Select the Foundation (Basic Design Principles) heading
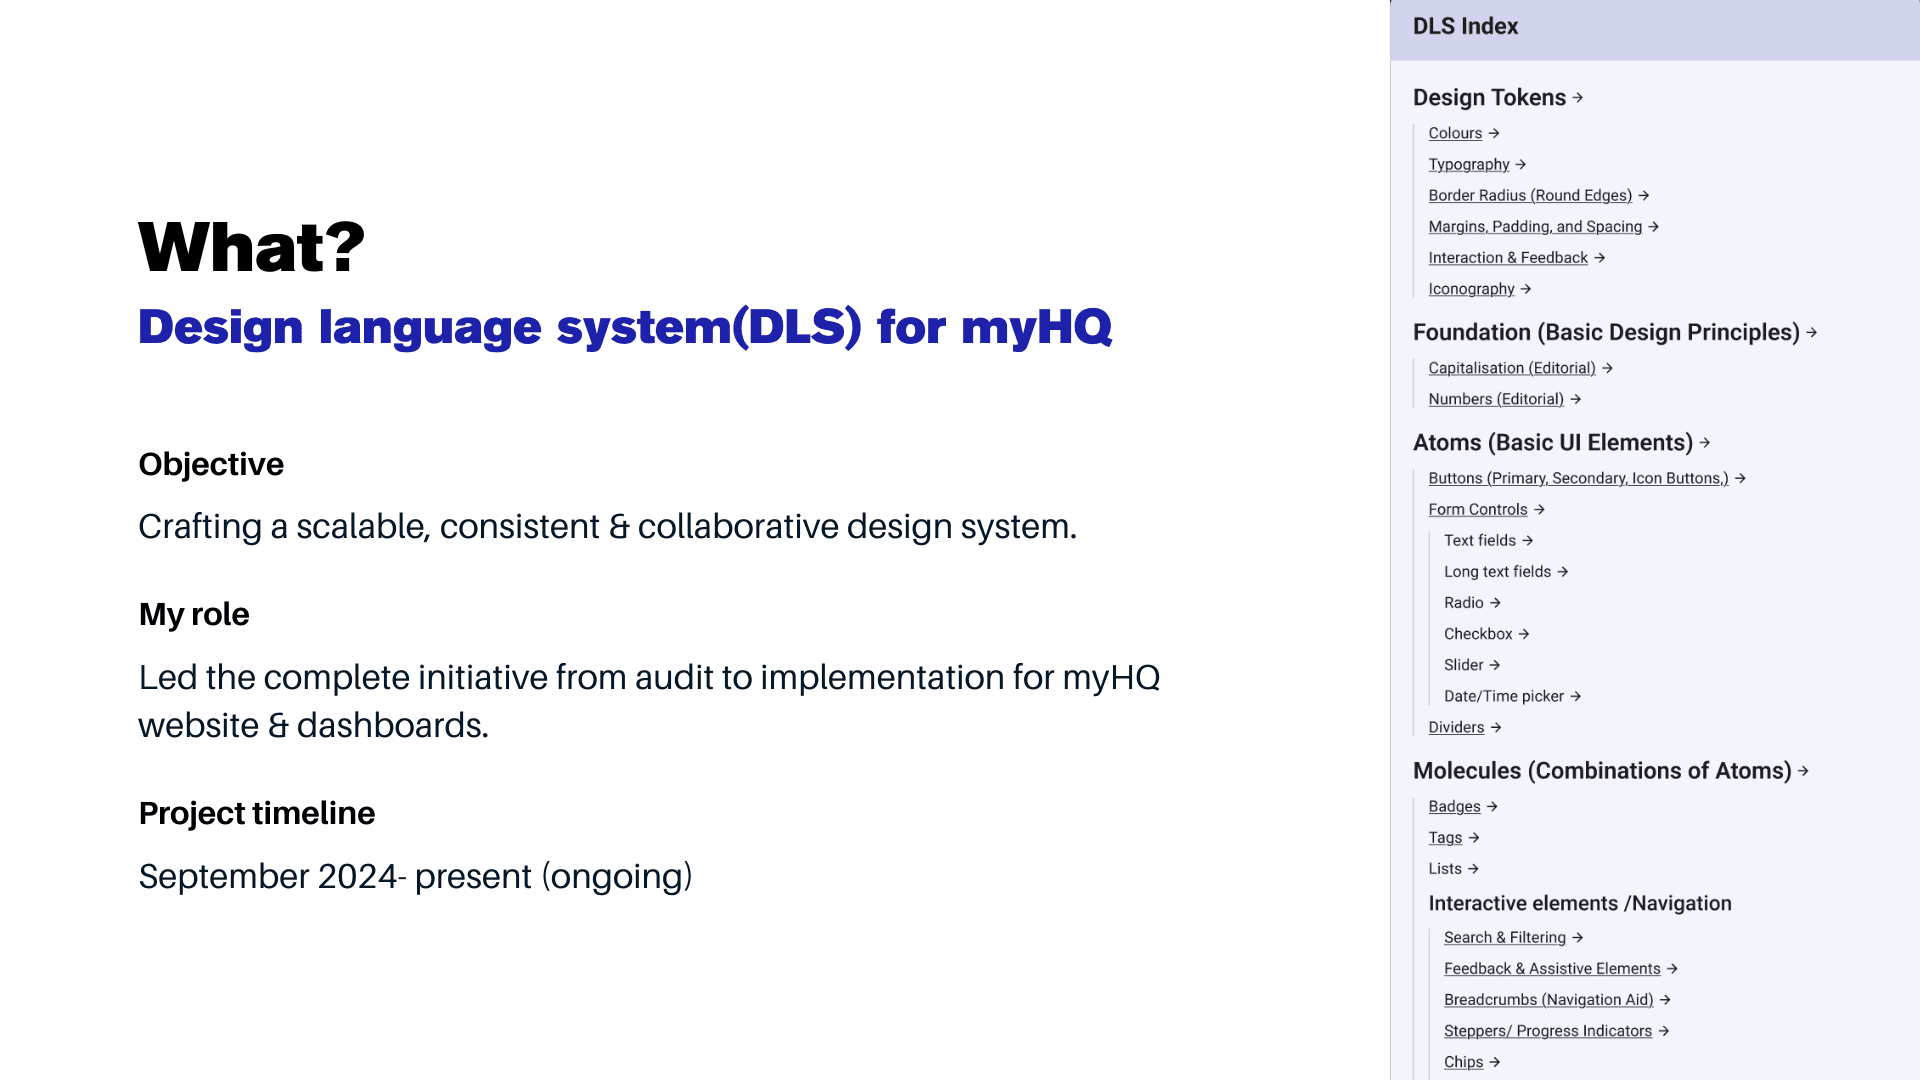Image resolution: width=1920 pixels, height=1080 pixels. pyautogui.click(x=1605, y=332)
